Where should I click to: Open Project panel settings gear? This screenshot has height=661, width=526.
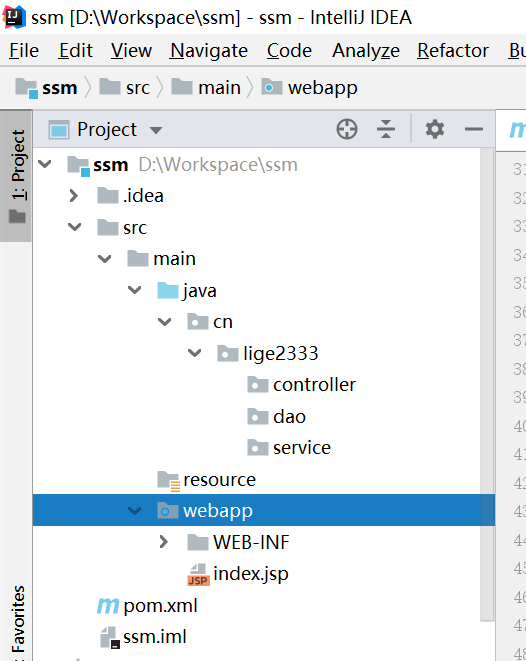(435, 129)
